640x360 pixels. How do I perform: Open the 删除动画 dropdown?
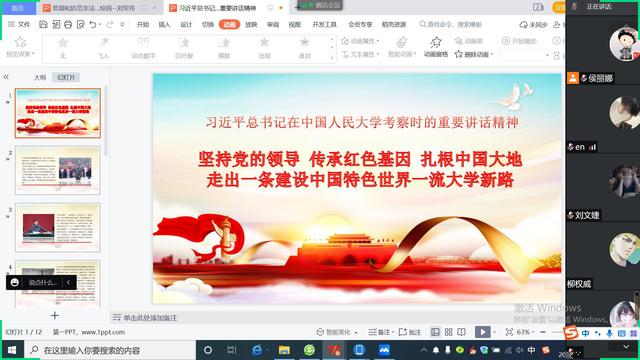[x=474, y=54]
